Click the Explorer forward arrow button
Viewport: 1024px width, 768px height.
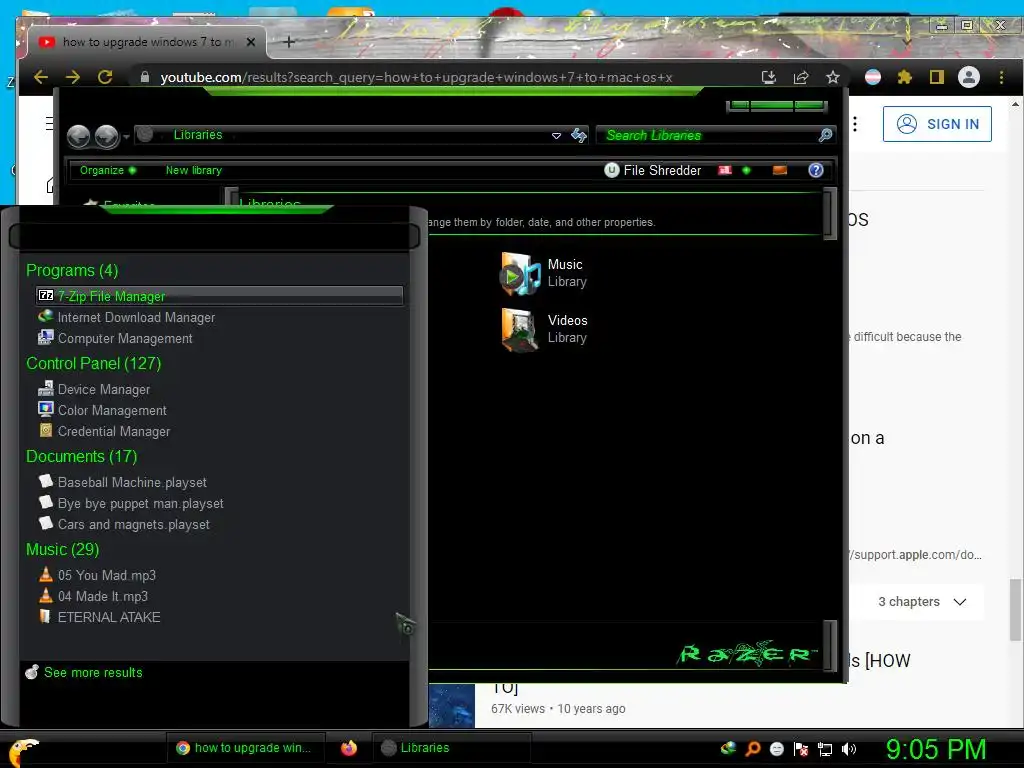[x=106, y=136]
